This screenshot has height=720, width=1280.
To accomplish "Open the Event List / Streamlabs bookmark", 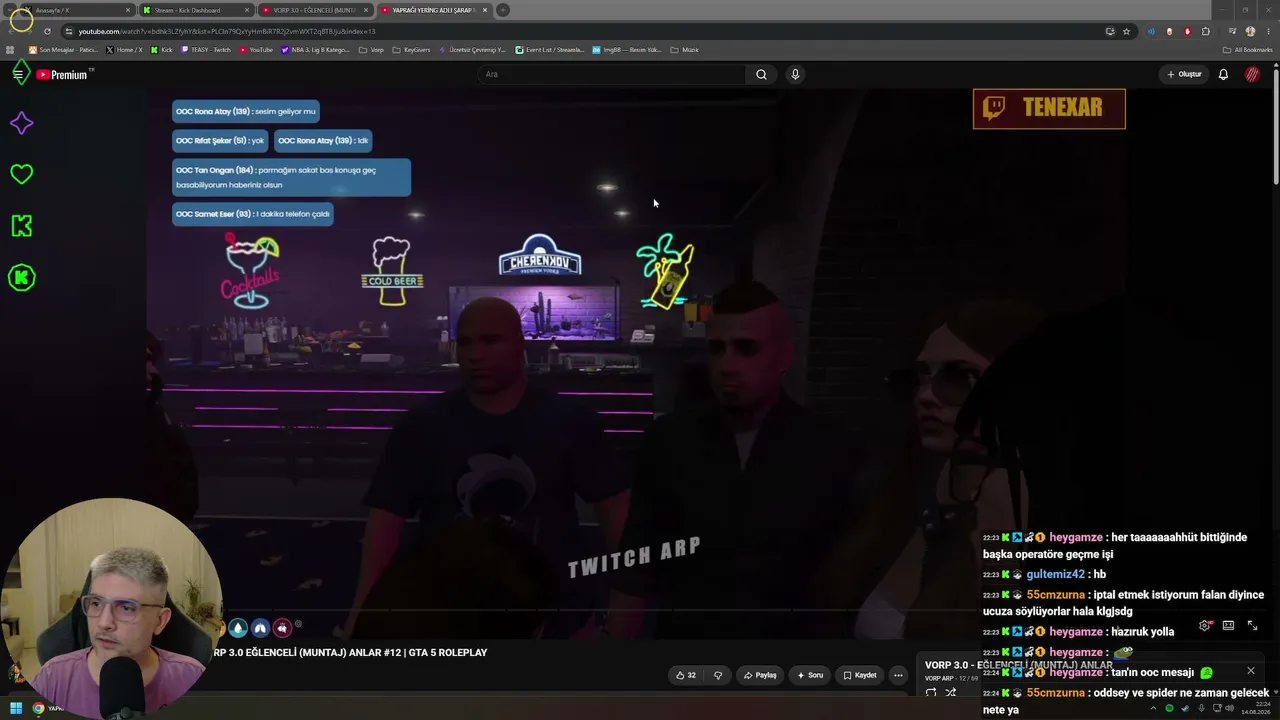I will (548, 50).
